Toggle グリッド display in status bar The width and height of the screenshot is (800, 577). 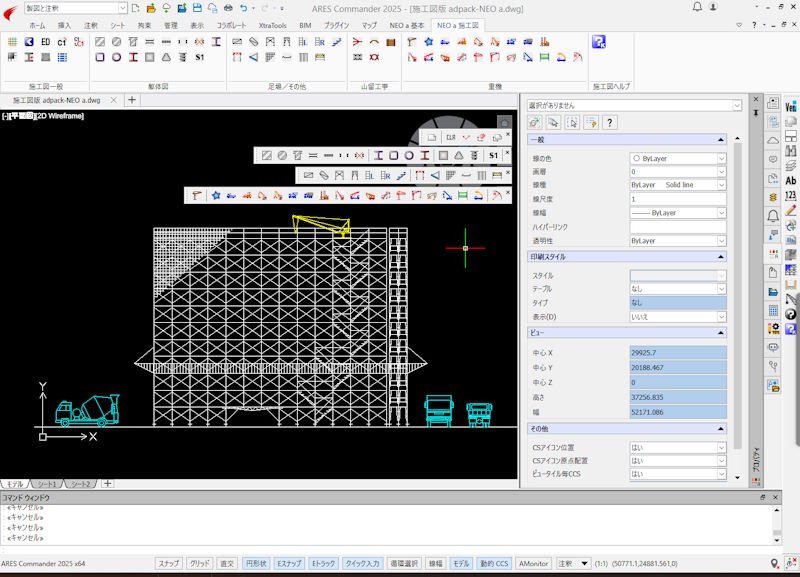(200, 563)
